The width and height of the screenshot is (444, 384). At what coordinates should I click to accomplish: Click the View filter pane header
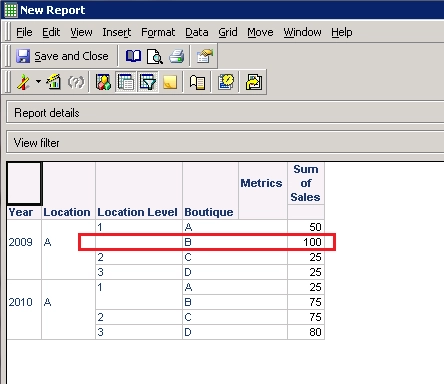tap(225, 143)
